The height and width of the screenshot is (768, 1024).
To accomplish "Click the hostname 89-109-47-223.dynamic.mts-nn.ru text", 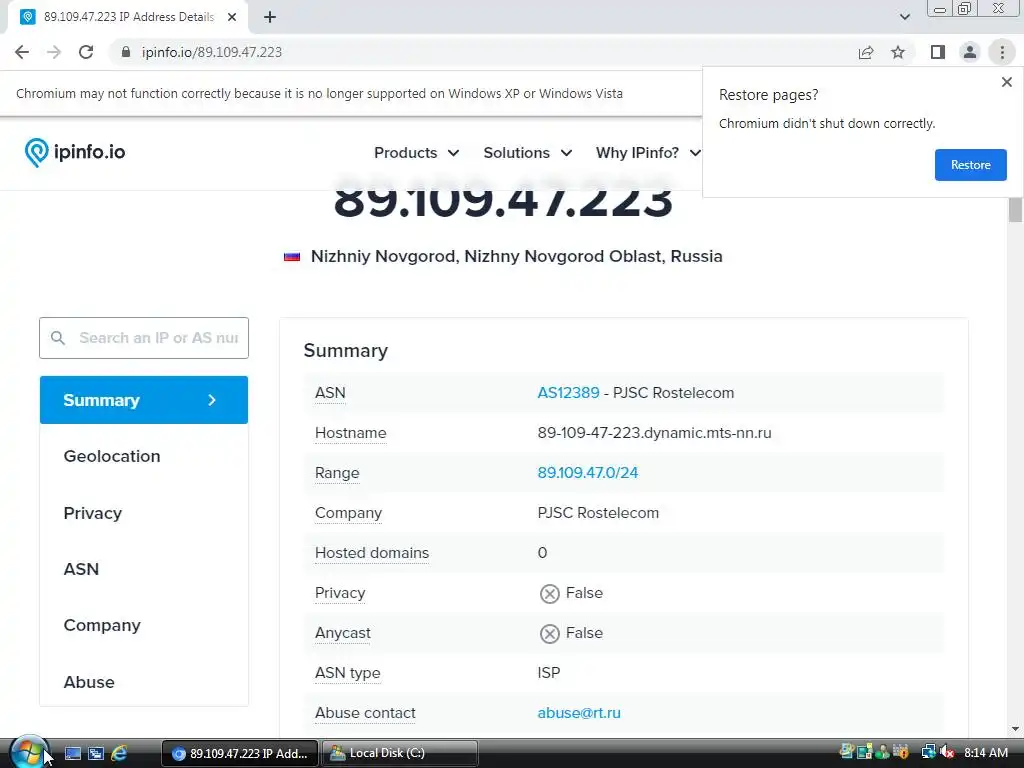I will pos(654,433).
